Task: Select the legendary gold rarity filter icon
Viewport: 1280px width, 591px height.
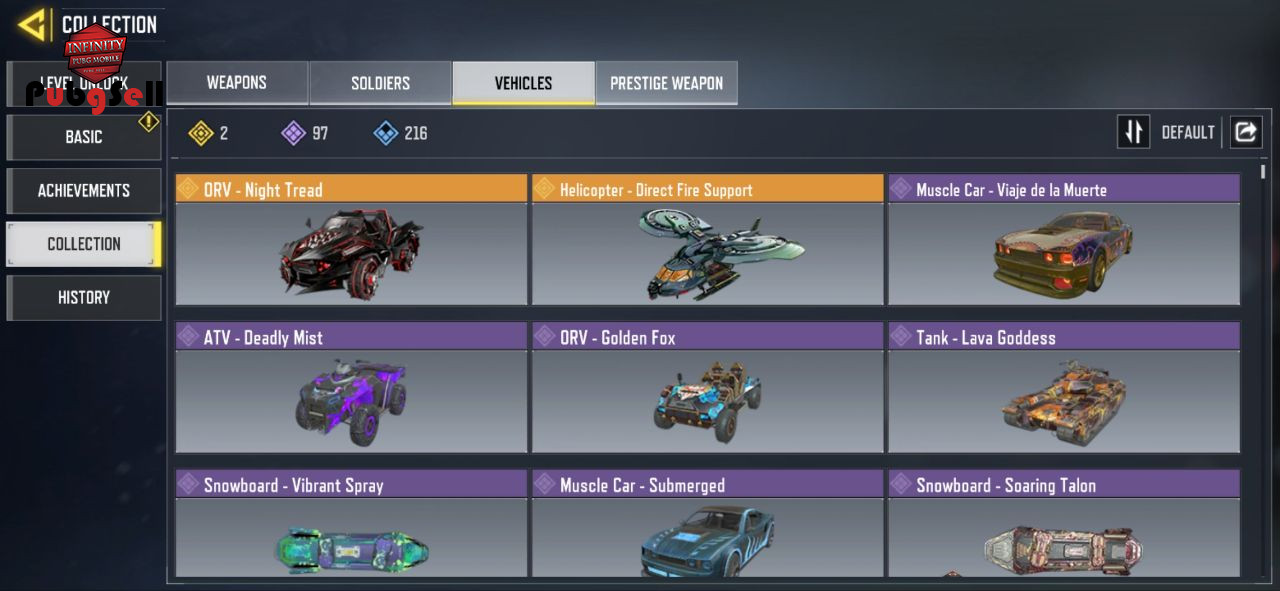Action: click(201, 133)
